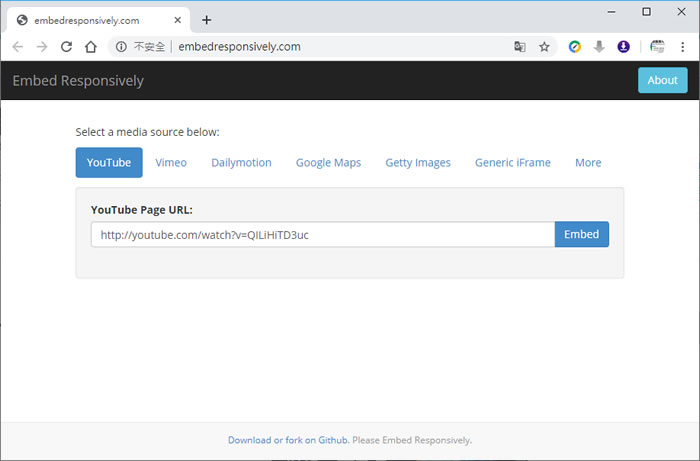This screenshot has height=461, width=700.
Task: Reload the page with refresh icon
Action: coord(66,46)
